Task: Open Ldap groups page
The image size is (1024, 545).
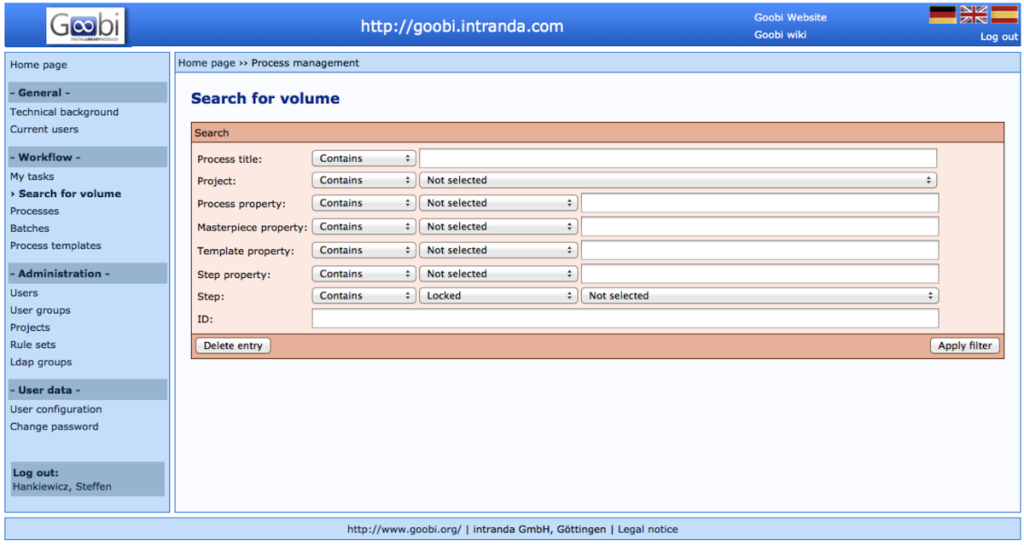Action: click(x=40, y=362)
